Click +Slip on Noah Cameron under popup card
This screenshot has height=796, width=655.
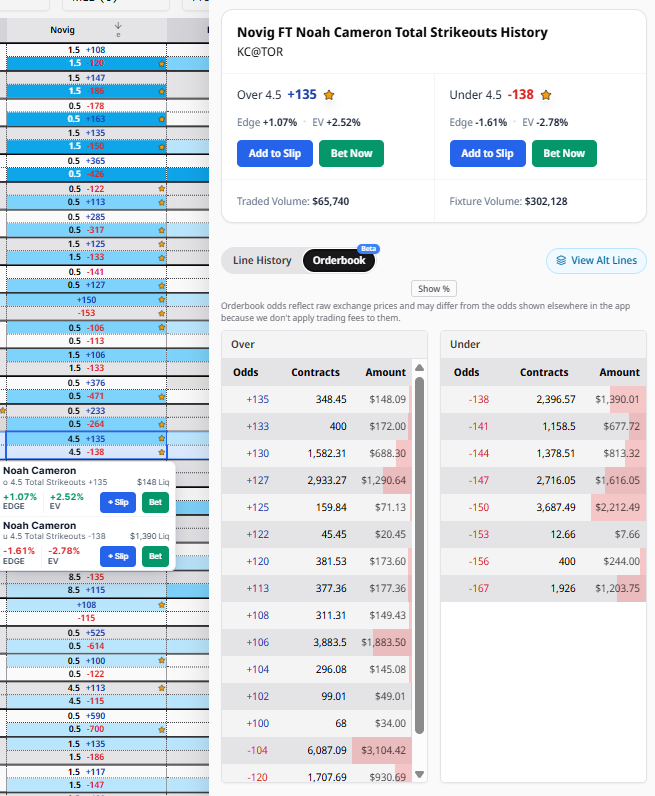tap(118, 556)
